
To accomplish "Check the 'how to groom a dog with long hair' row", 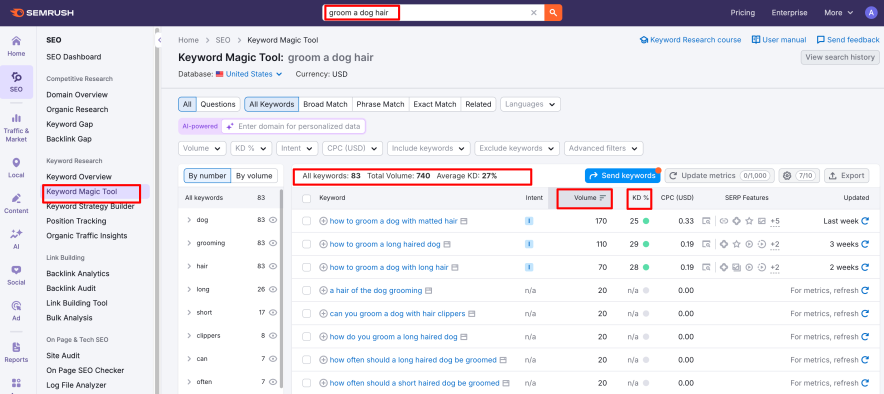I will 307,267.
